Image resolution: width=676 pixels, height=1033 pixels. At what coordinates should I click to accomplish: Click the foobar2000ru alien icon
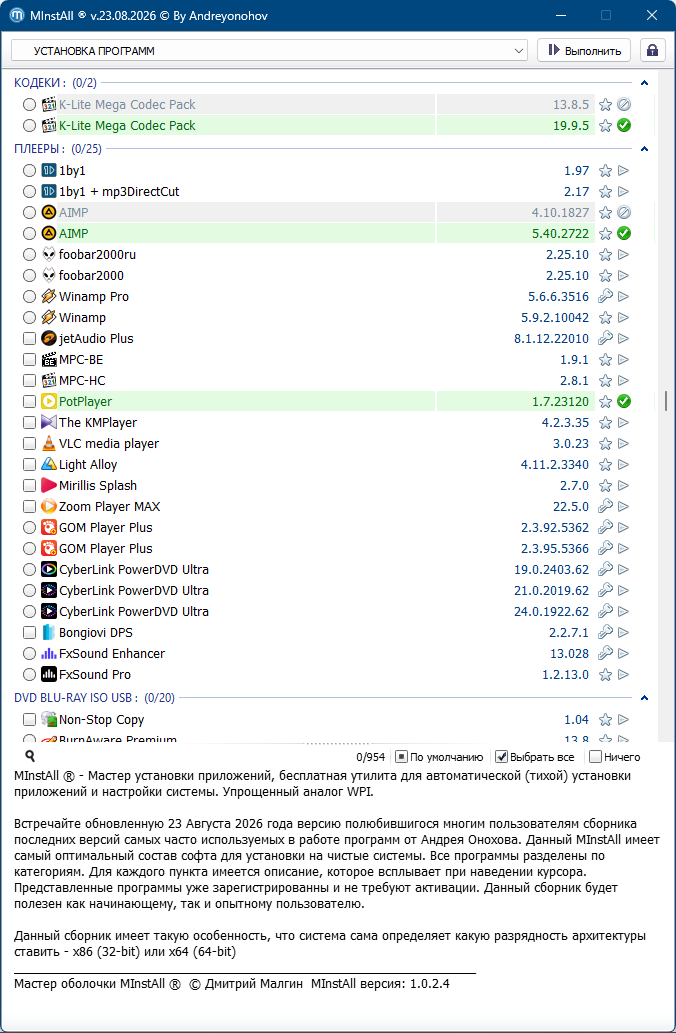pos(49,254)
